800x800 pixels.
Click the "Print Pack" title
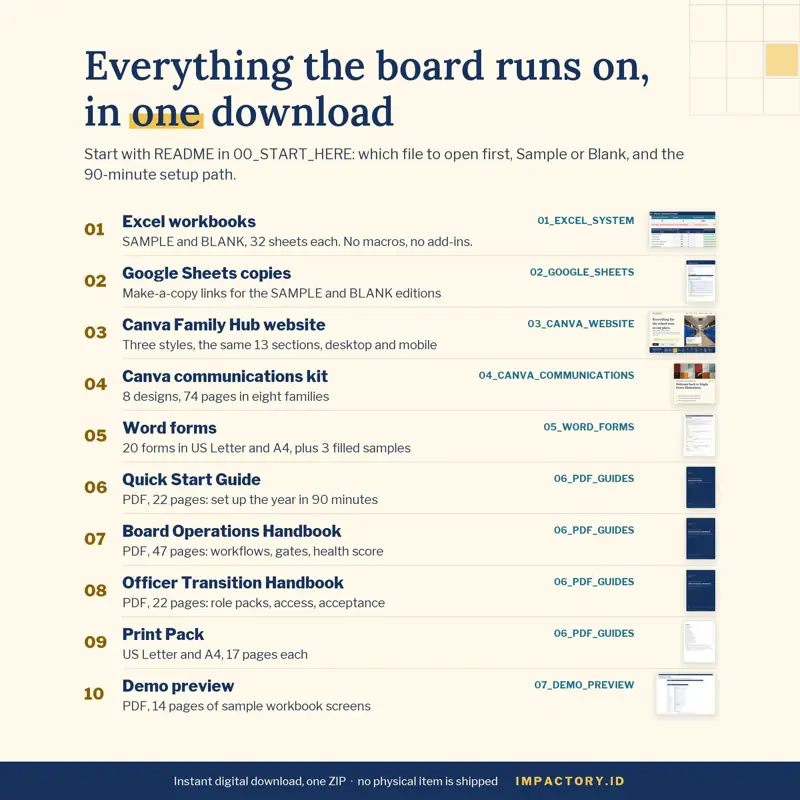pyautogui.click(x=163, y=634)
